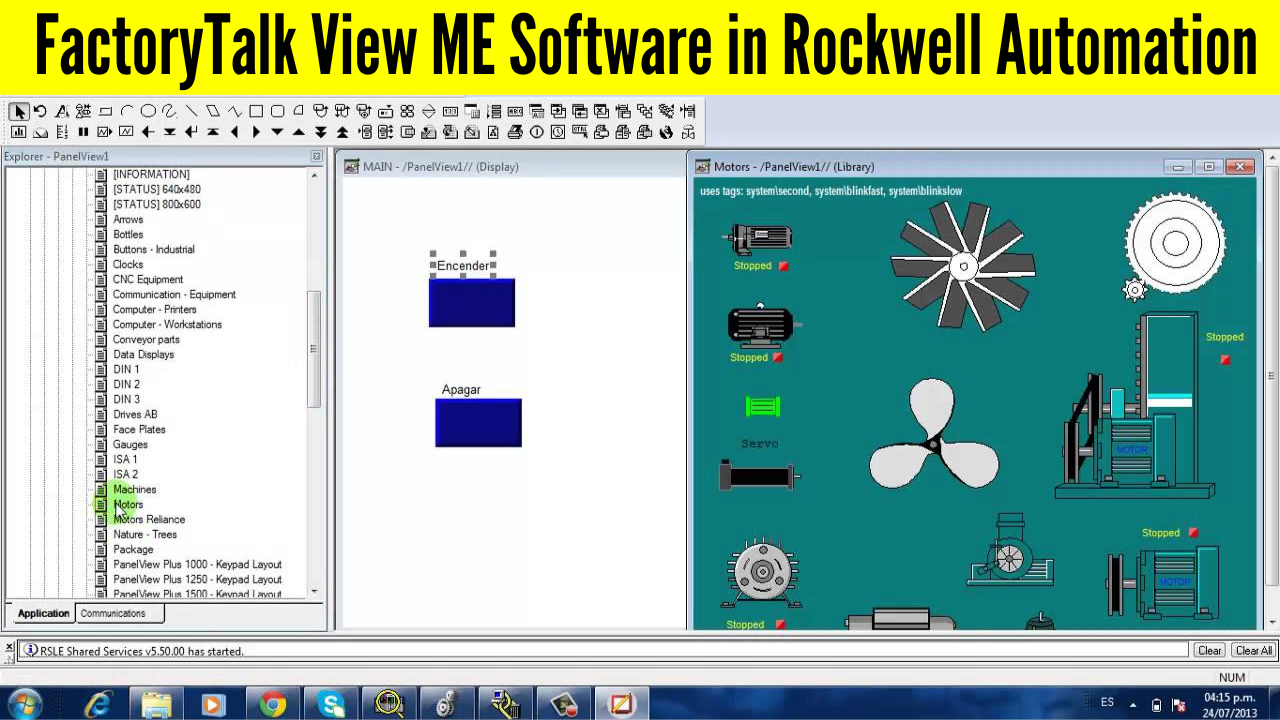Choose the Select arrow tool
1280x720 pixels.
click(x=19, y=111)
